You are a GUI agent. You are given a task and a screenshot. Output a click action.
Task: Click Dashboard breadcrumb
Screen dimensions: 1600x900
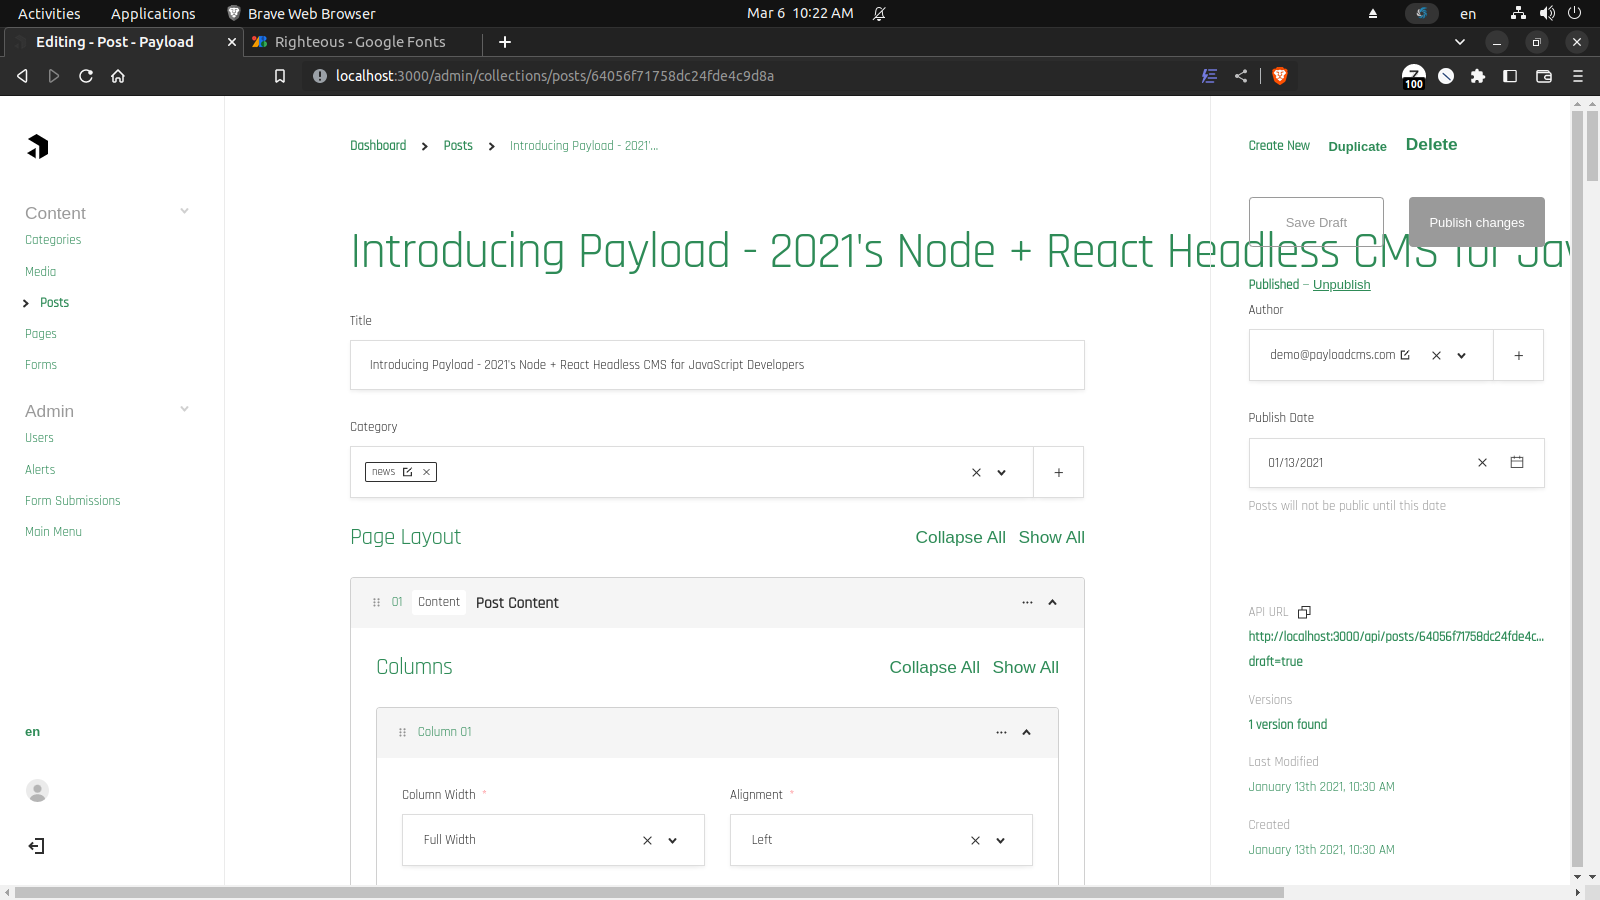pos(378,146)
